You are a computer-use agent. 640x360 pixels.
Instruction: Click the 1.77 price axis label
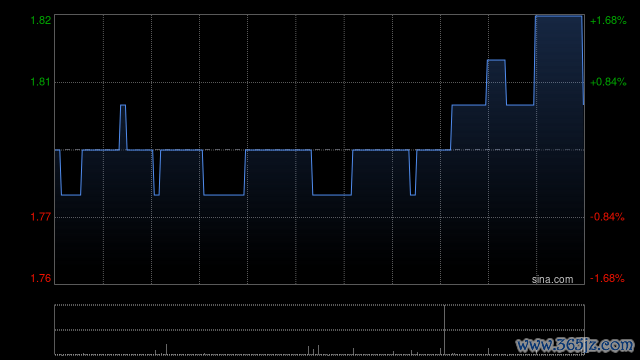41,217
